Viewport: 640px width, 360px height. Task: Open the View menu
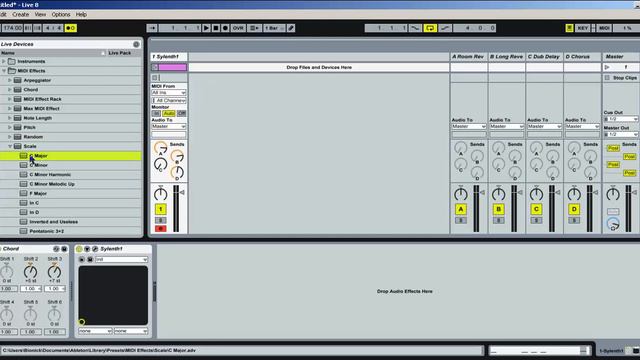[40, 14]
